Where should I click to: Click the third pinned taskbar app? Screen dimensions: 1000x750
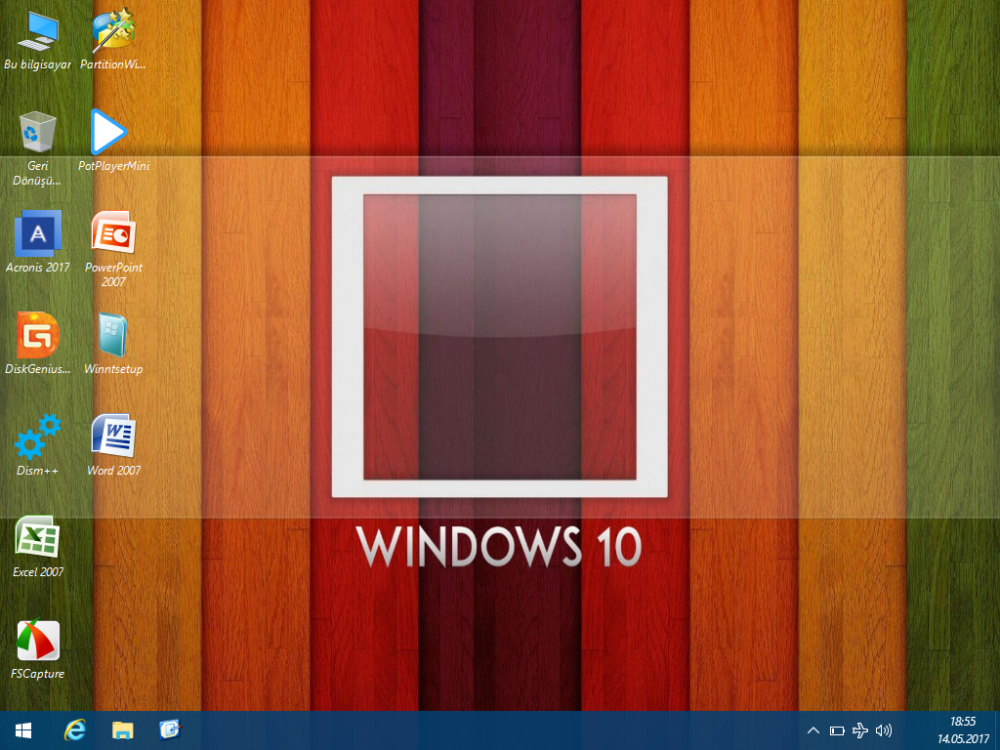tap(169, 730)
